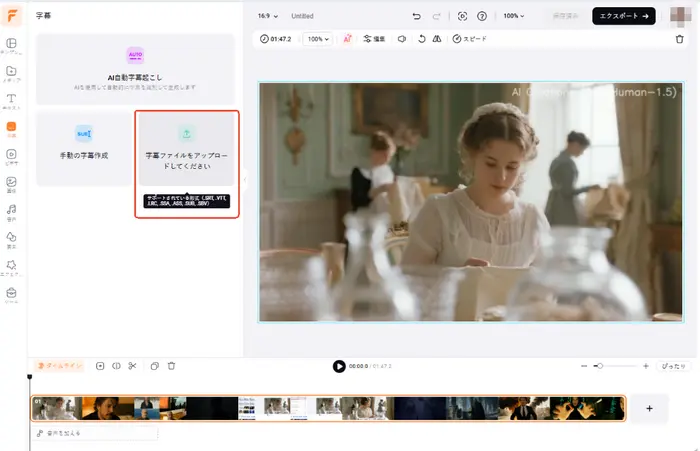
Task: Click the Untitled project name field
Action: tap(302, 16)
